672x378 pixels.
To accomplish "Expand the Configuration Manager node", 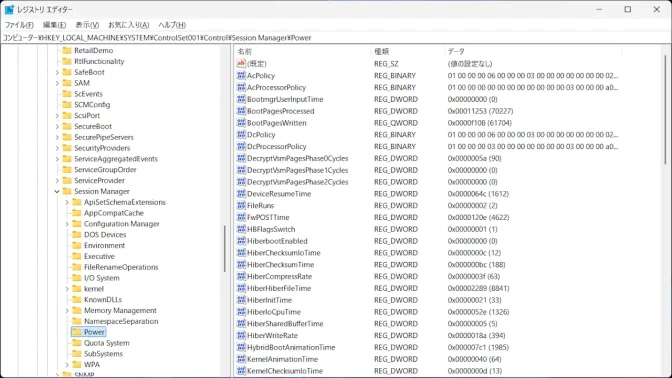I will pyautogui.click(x=67, y=224).
